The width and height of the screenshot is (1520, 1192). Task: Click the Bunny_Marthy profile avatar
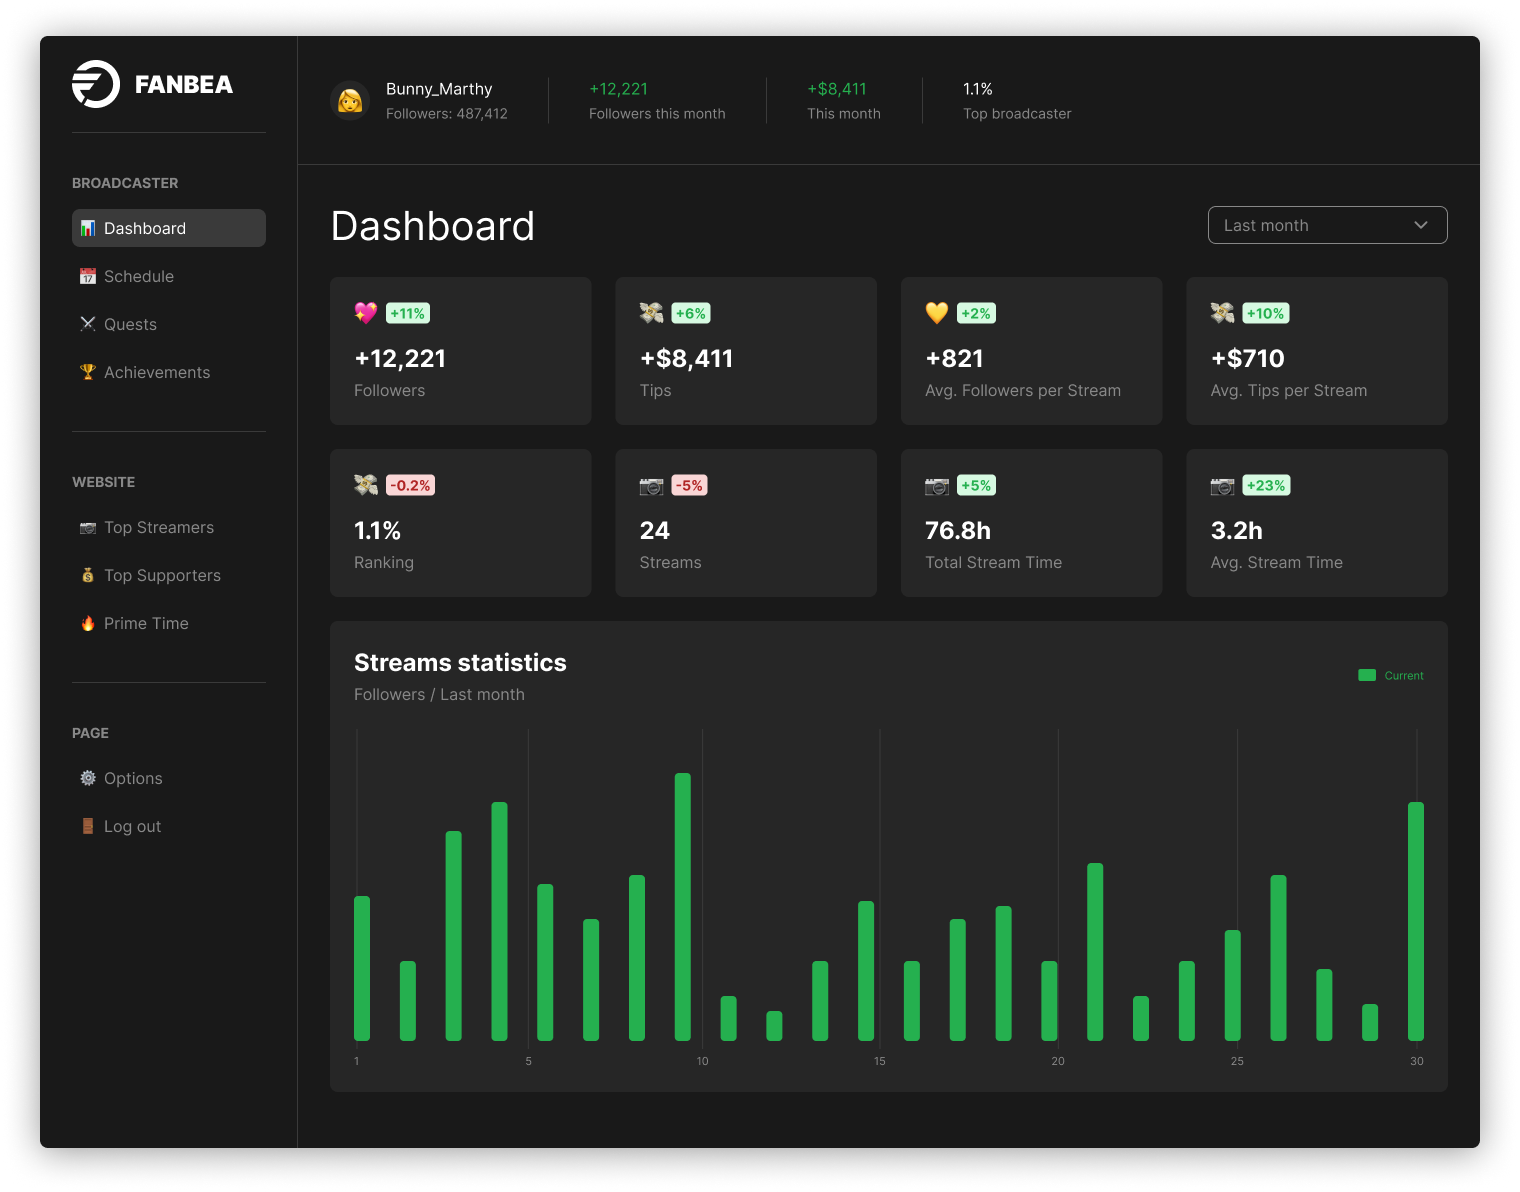click(x=350, y=101)
